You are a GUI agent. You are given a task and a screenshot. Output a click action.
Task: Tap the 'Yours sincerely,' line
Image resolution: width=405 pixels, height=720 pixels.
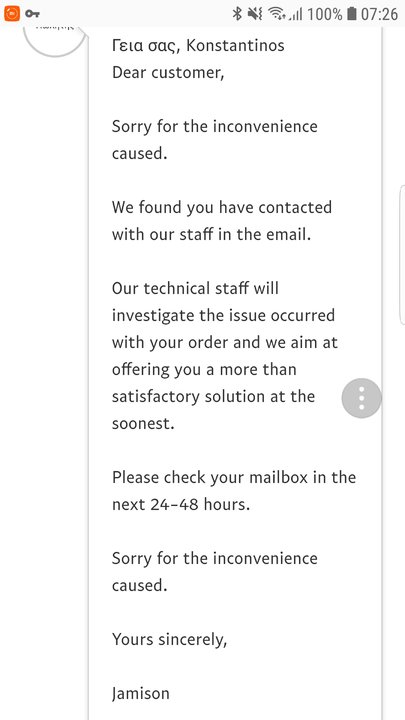[169, 640]
